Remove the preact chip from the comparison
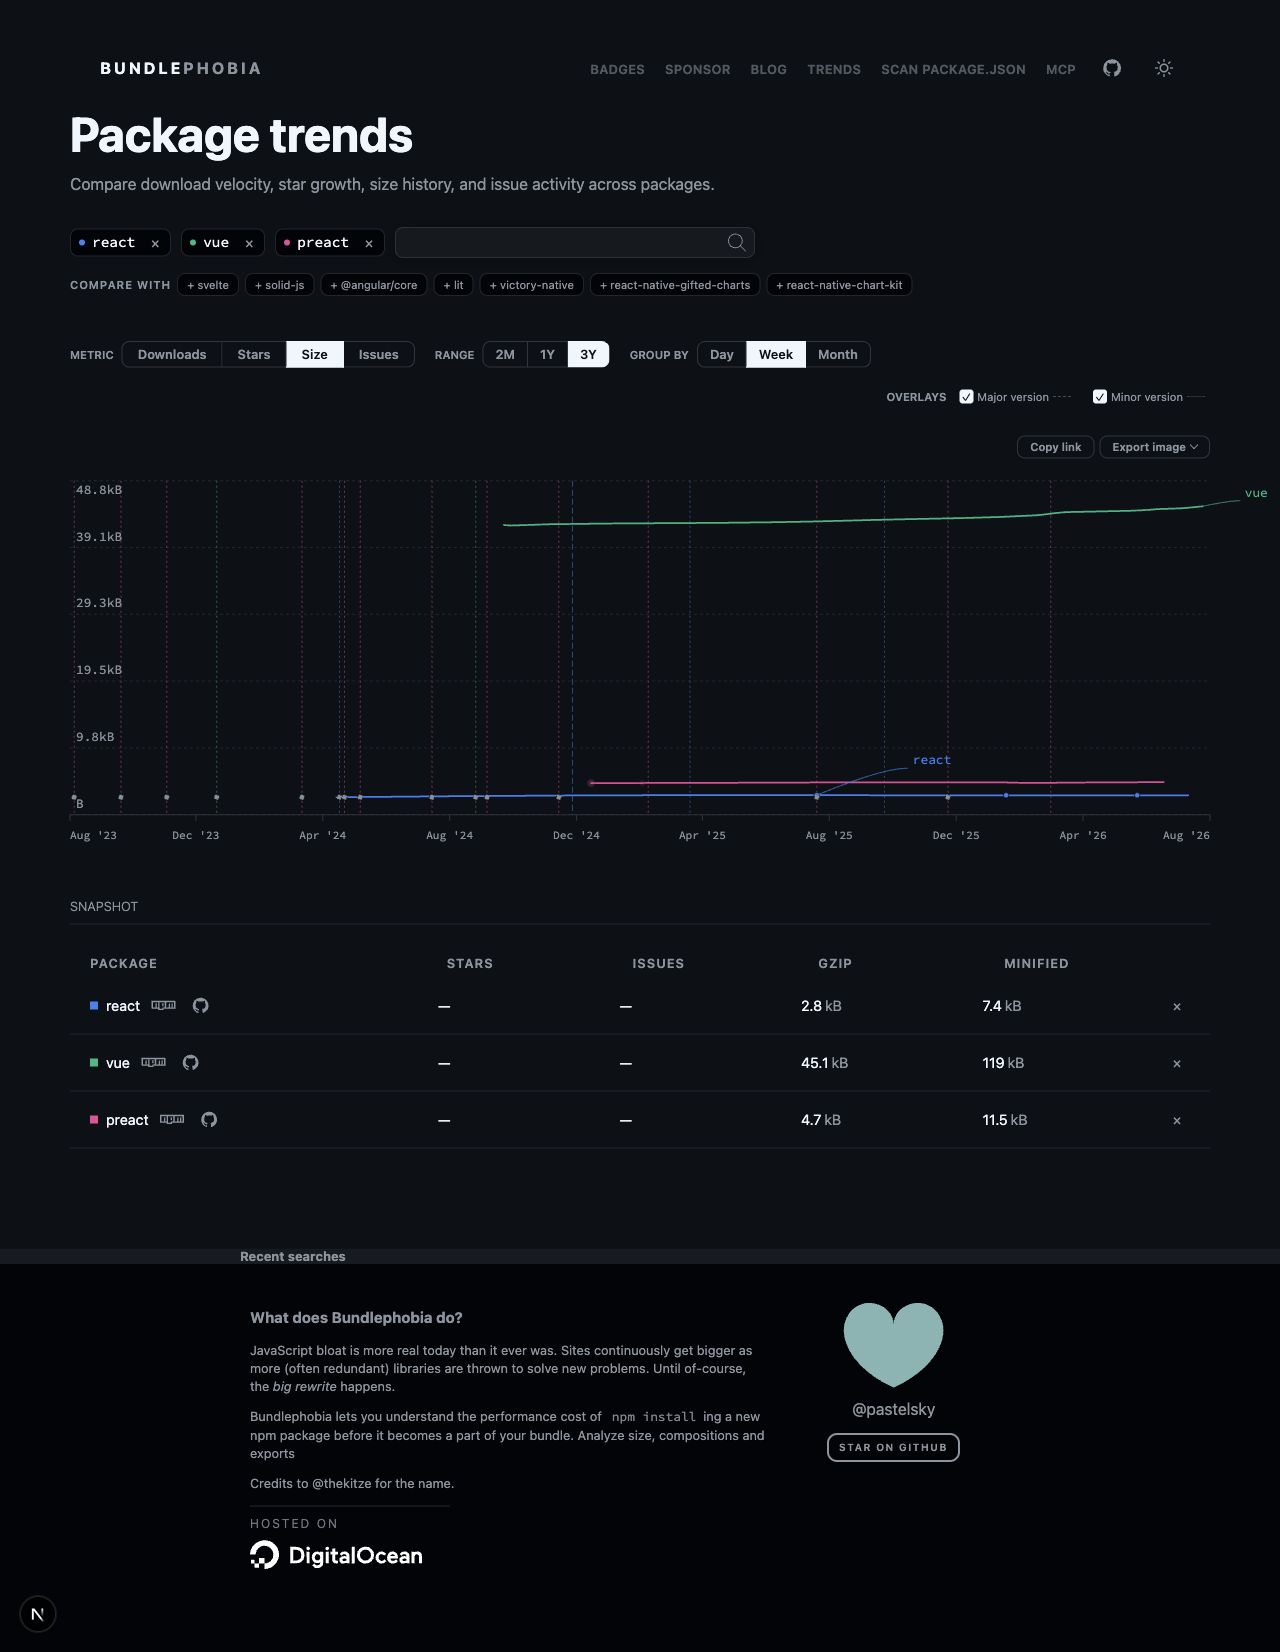Viewport: 1280px width, 1652px height. point(369,243)
